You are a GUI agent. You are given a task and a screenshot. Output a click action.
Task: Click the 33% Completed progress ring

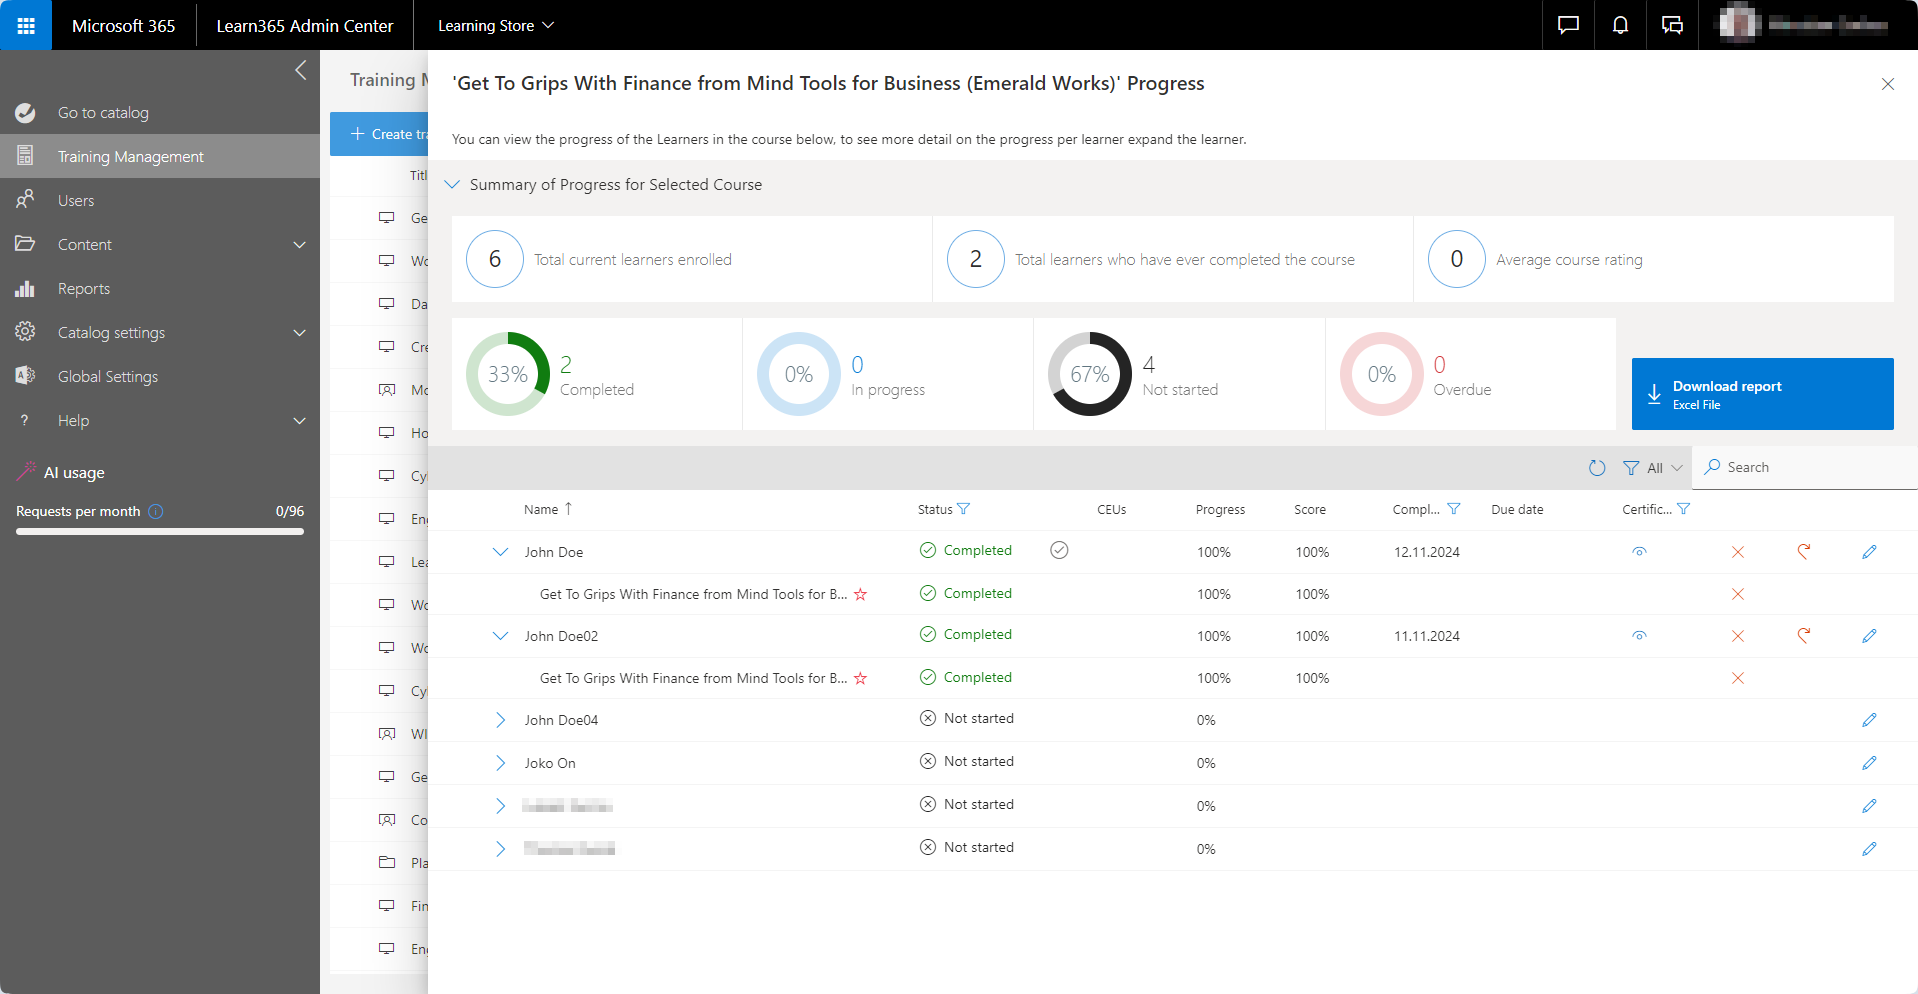(x=507, y=374)
